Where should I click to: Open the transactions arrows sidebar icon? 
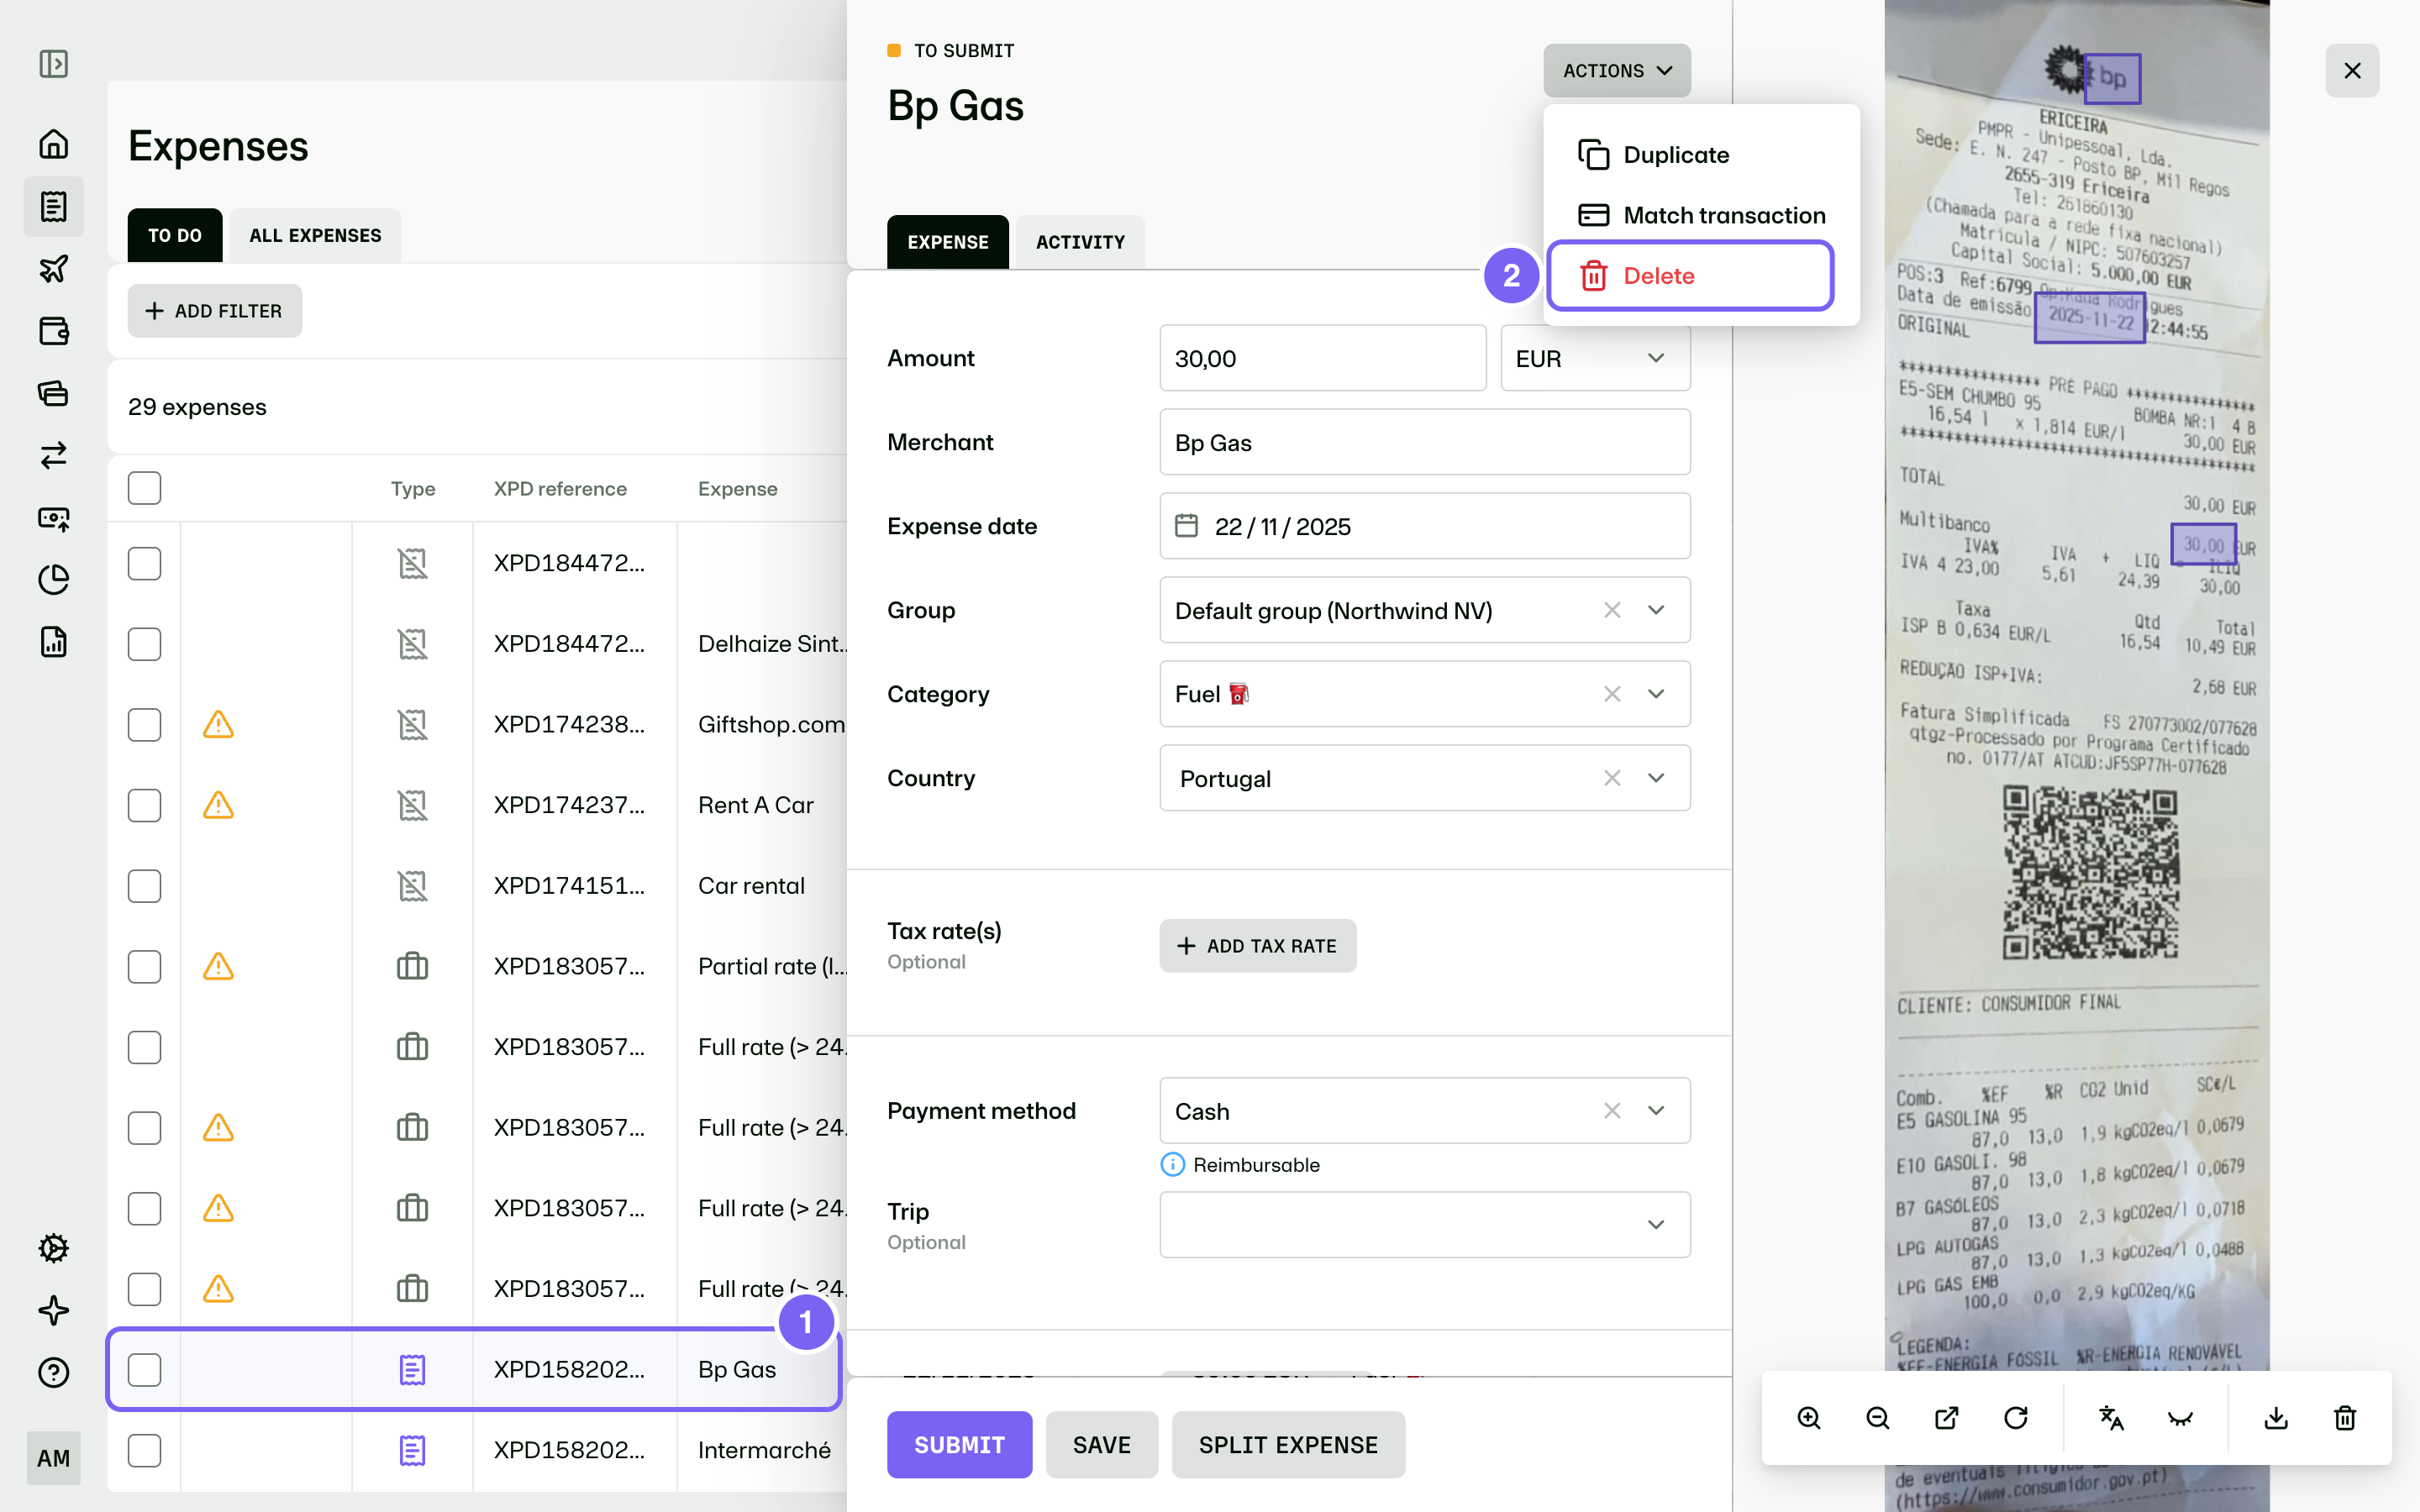tap(54, 455)
